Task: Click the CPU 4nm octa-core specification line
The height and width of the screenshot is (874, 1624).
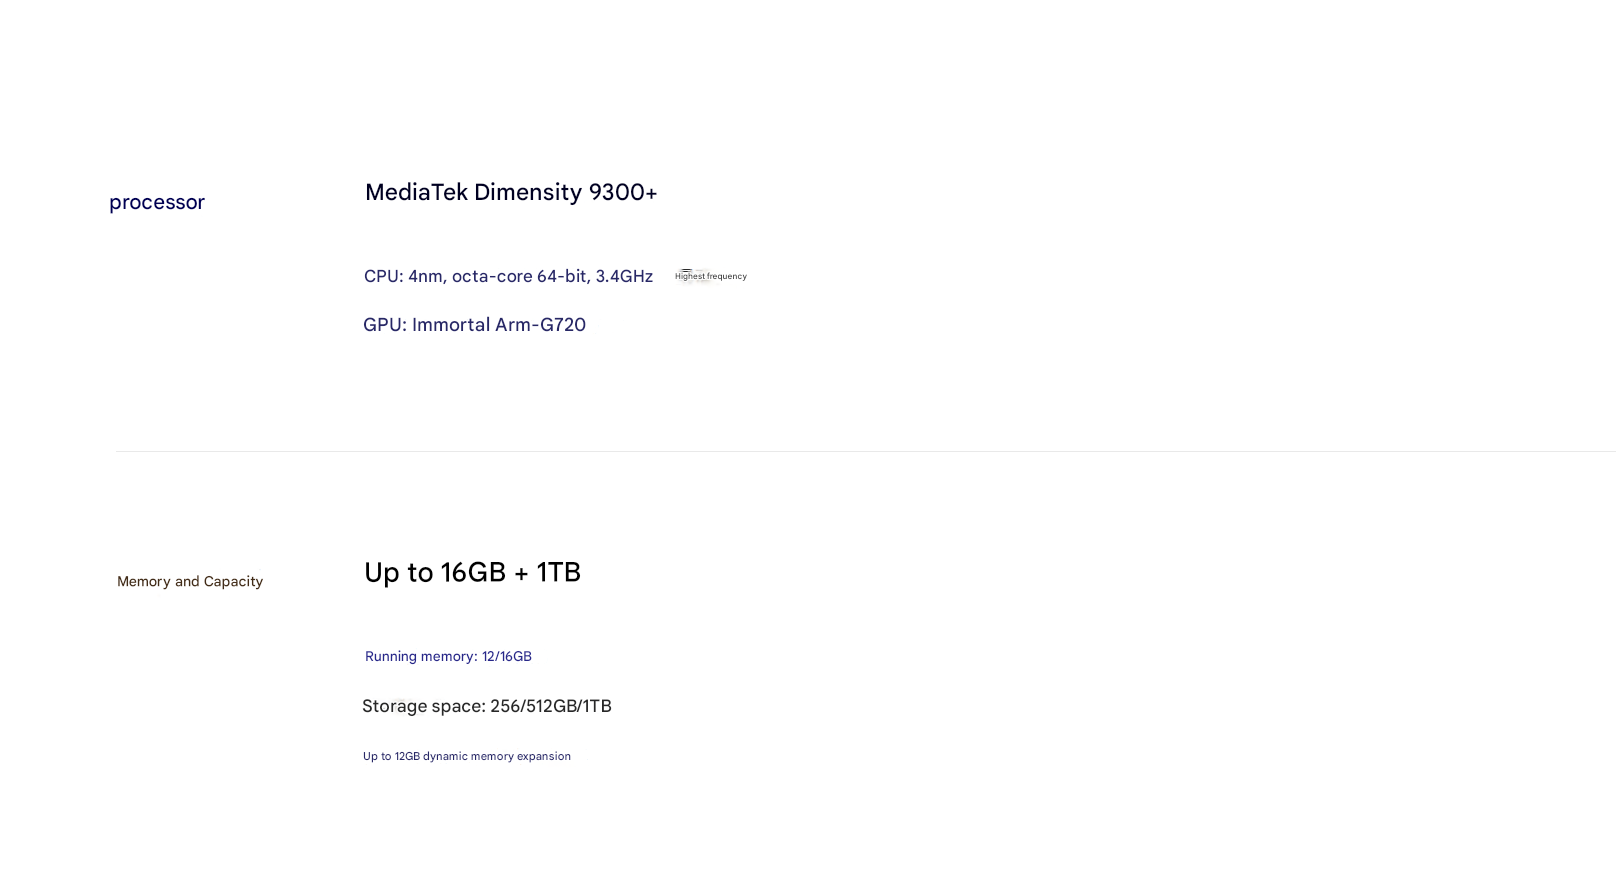Action: tap(508, 276)
